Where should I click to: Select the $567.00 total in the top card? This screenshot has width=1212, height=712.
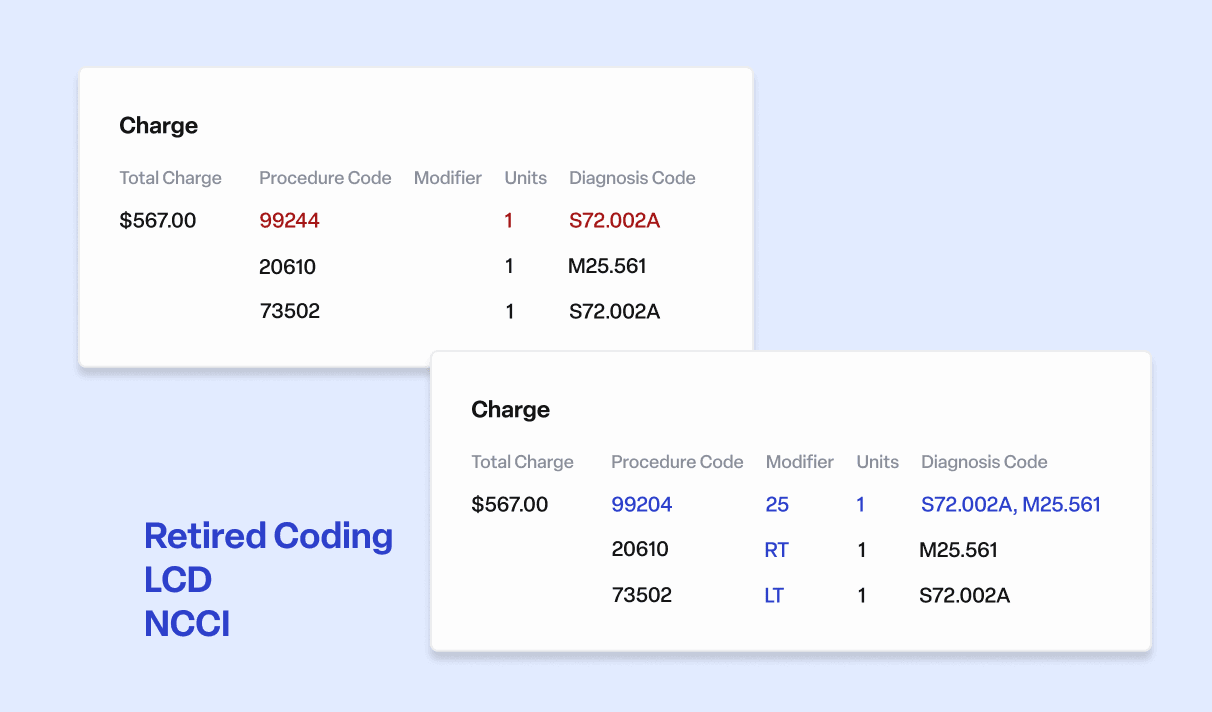click(x=157, y=221)
